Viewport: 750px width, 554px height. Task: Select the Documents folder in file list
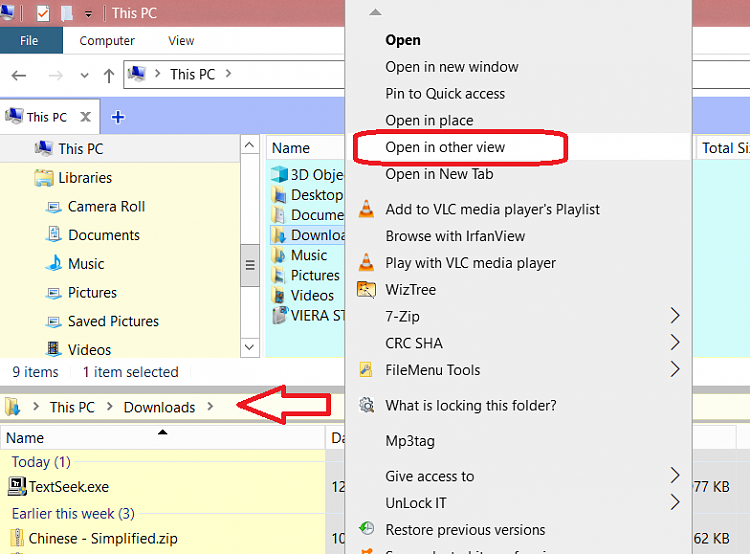(308, 215)
